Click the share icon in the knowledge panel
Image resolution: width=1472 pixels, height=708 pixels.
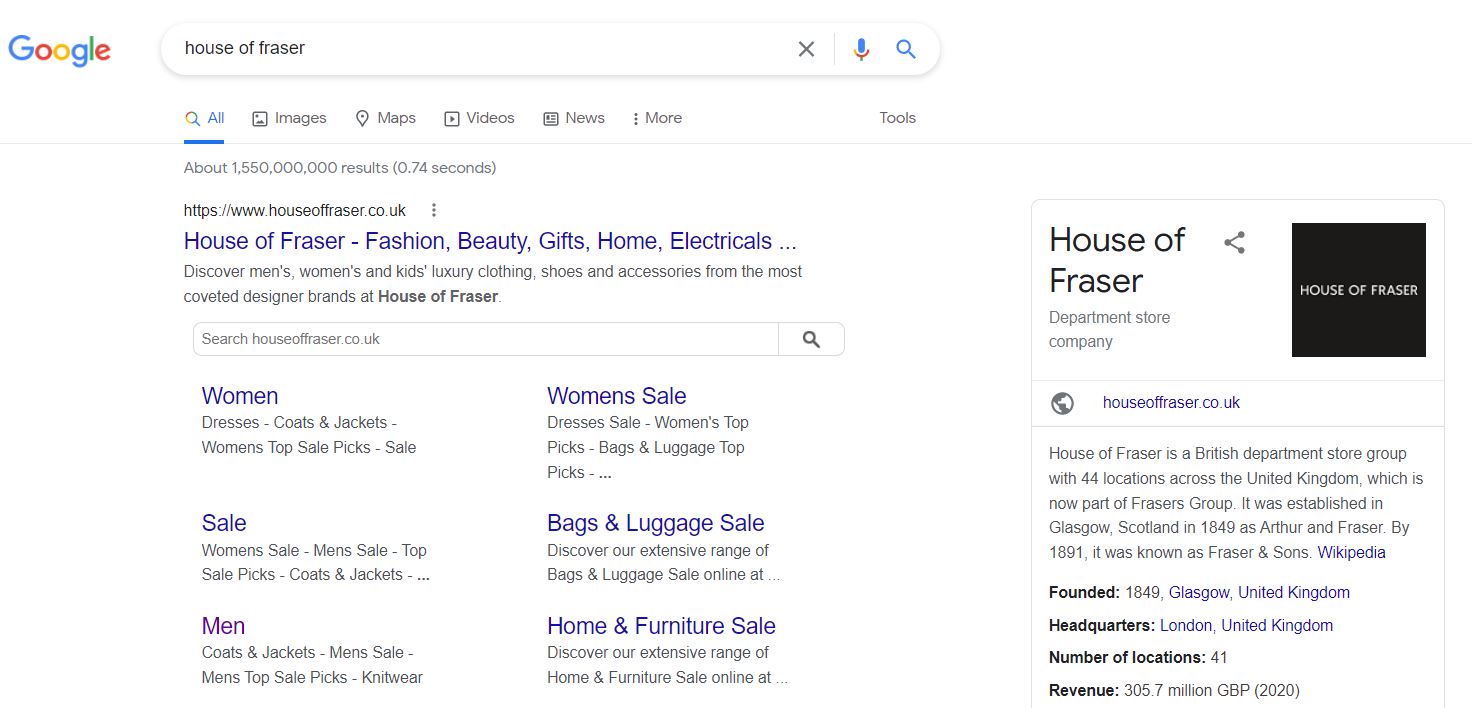pos(1235,241)
